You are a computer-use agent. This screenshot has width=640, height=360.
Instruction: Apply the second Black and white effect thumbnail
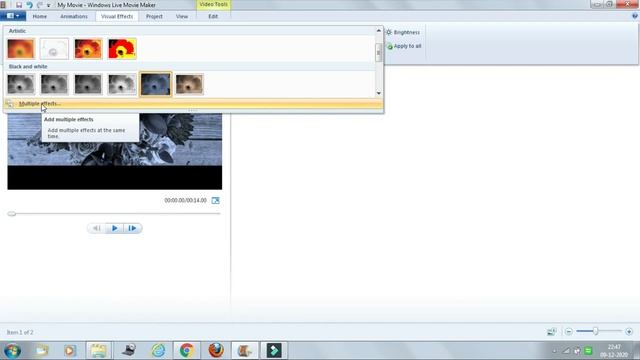pos(54,84)
